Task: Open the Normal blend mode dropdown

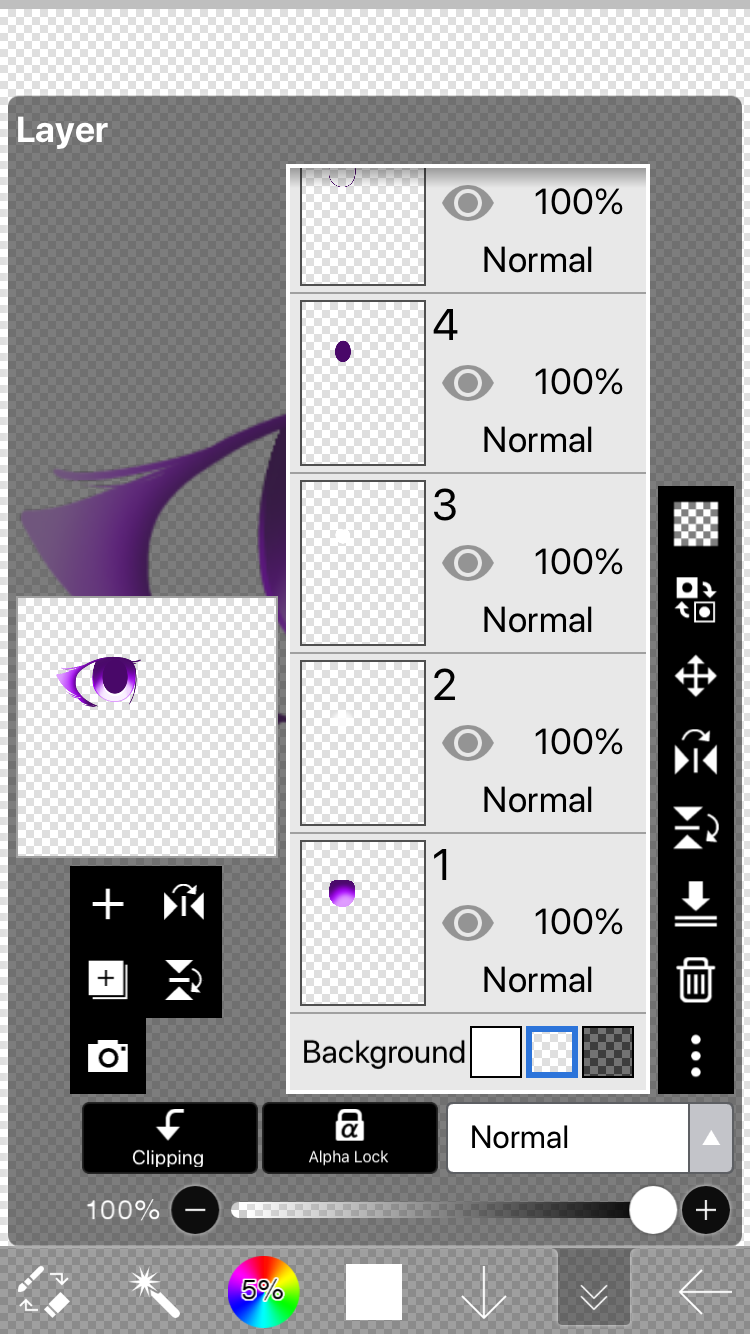Action: click(568, 1138)
